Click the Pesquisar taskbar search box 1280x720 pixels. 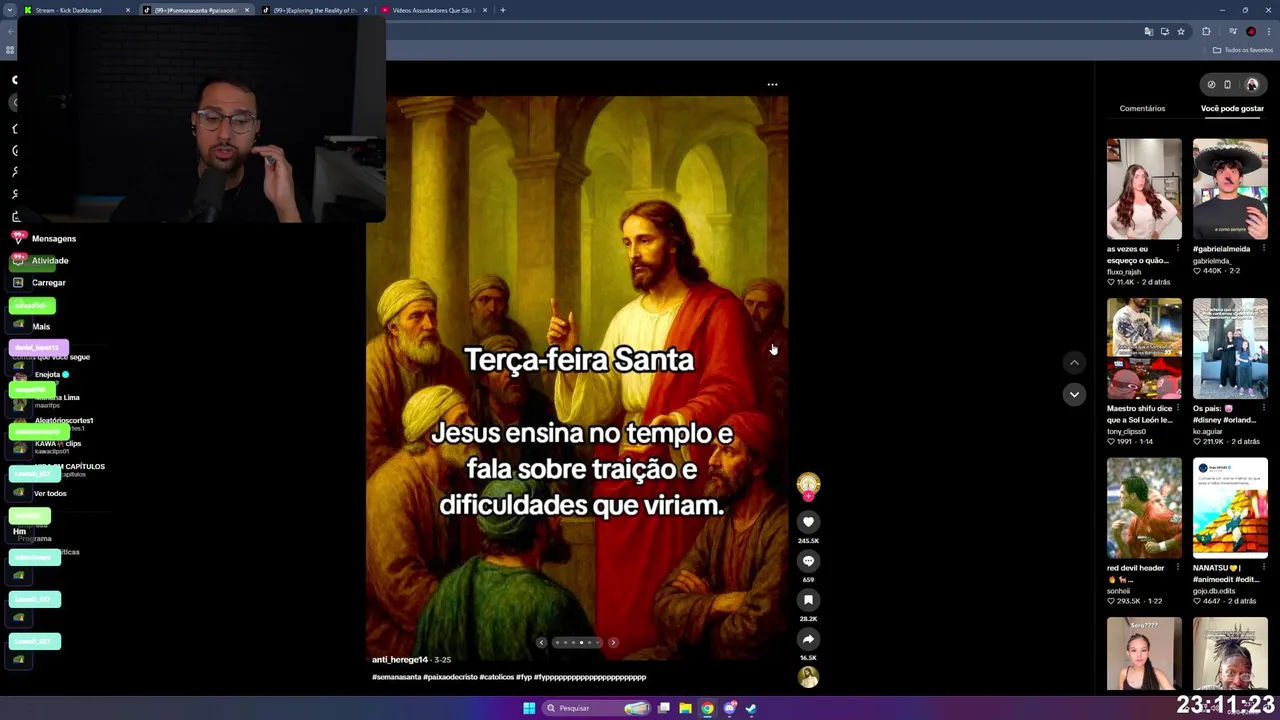pyautogui.click(x=597, y=708)
